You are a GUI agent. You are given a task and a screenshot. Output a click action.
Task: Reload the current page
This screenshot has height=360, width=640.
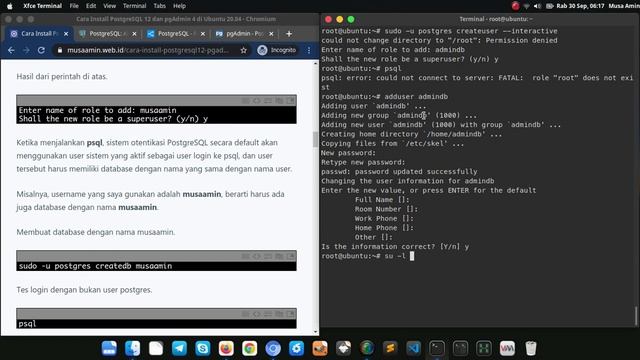tap(41, 50)
